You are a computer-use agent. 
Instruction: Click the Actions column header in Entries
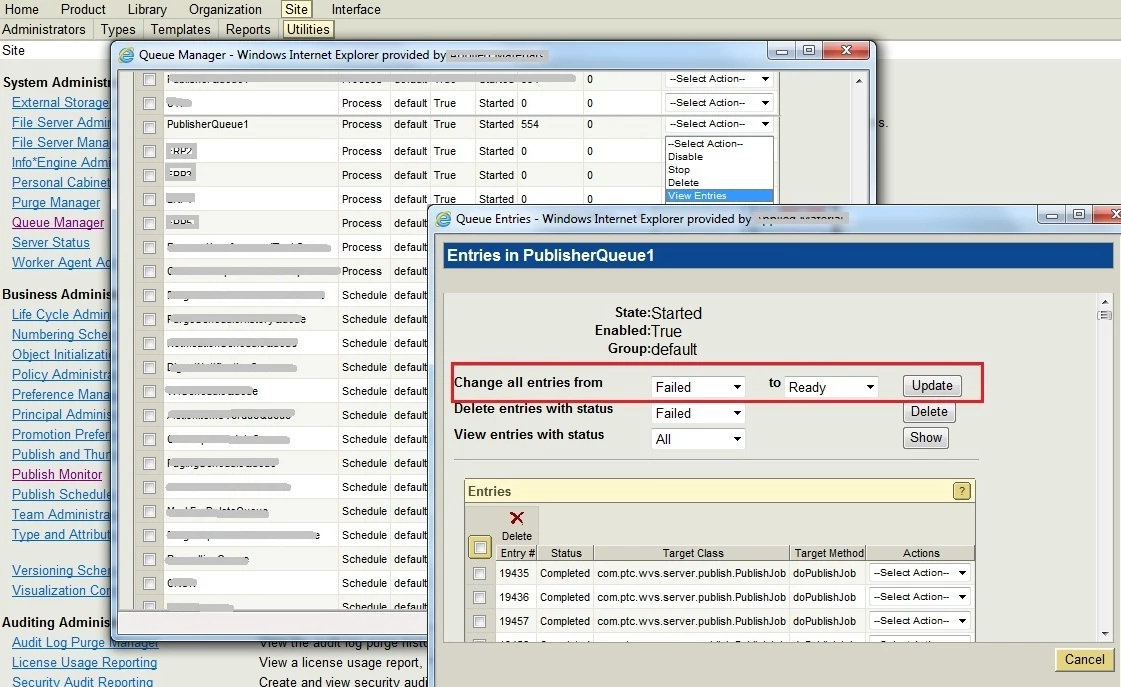click(921, 553)
